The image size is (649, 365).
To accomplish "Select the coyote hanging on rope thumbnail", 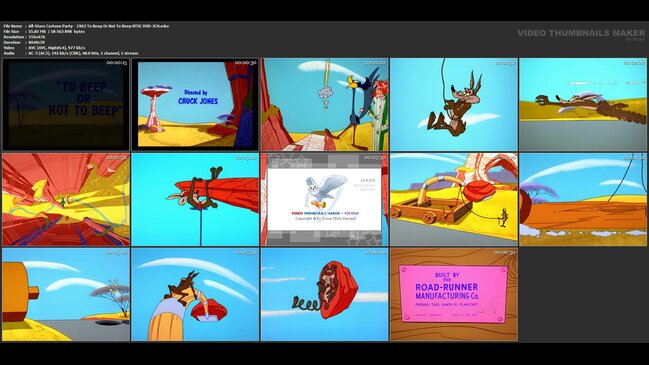I will pos(454,104).
